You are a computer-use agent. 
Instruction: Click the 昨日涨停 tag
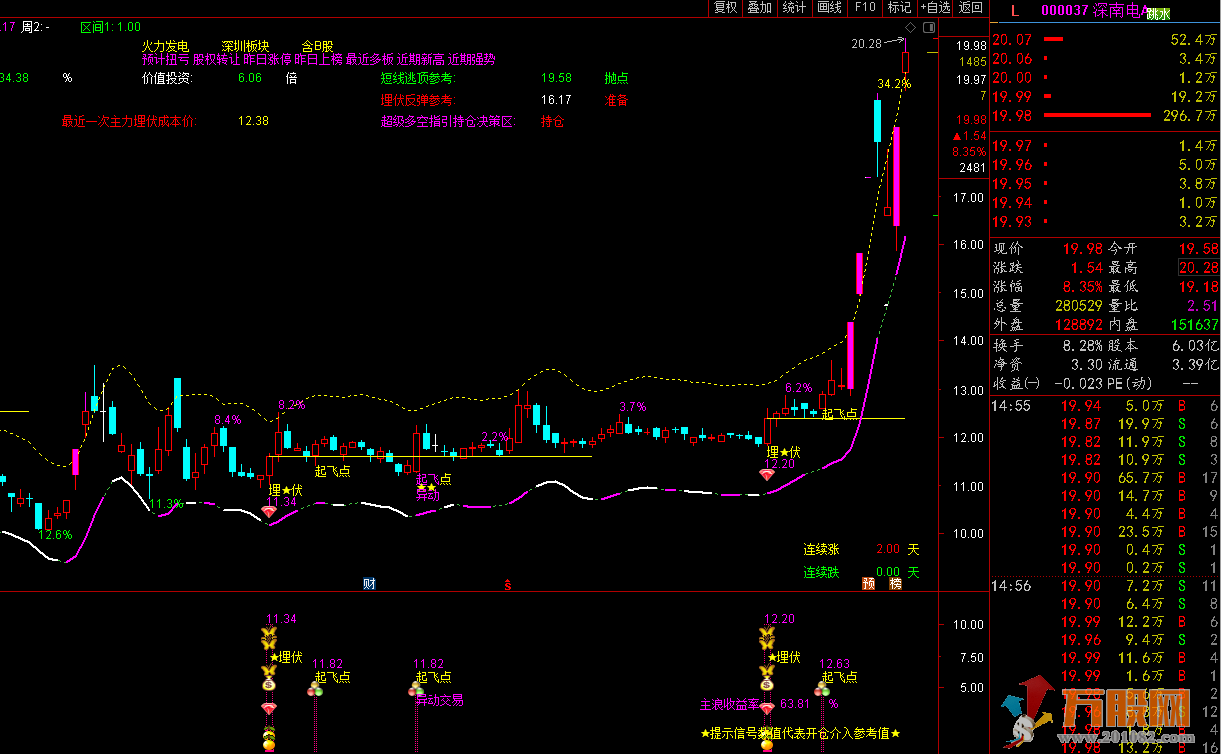pos(268,59)
